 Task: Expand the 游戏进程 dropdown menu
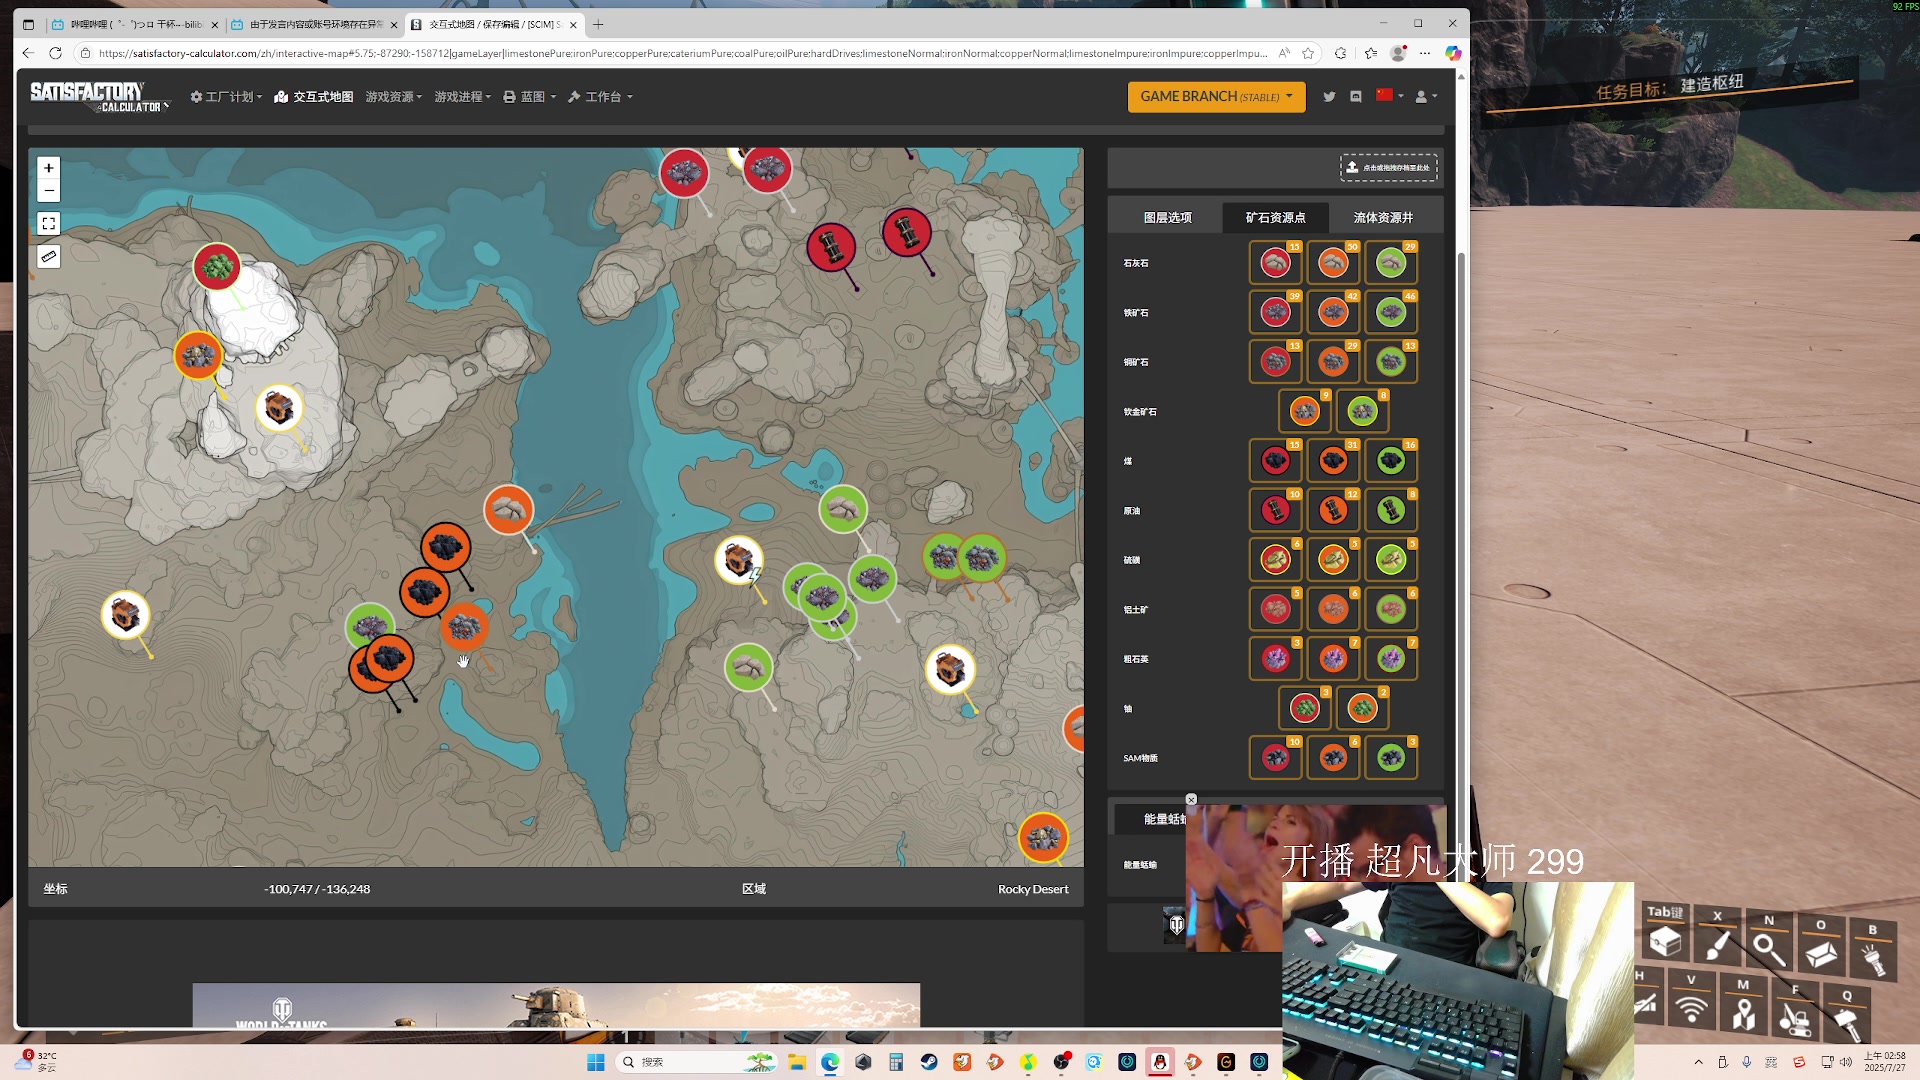462,97
